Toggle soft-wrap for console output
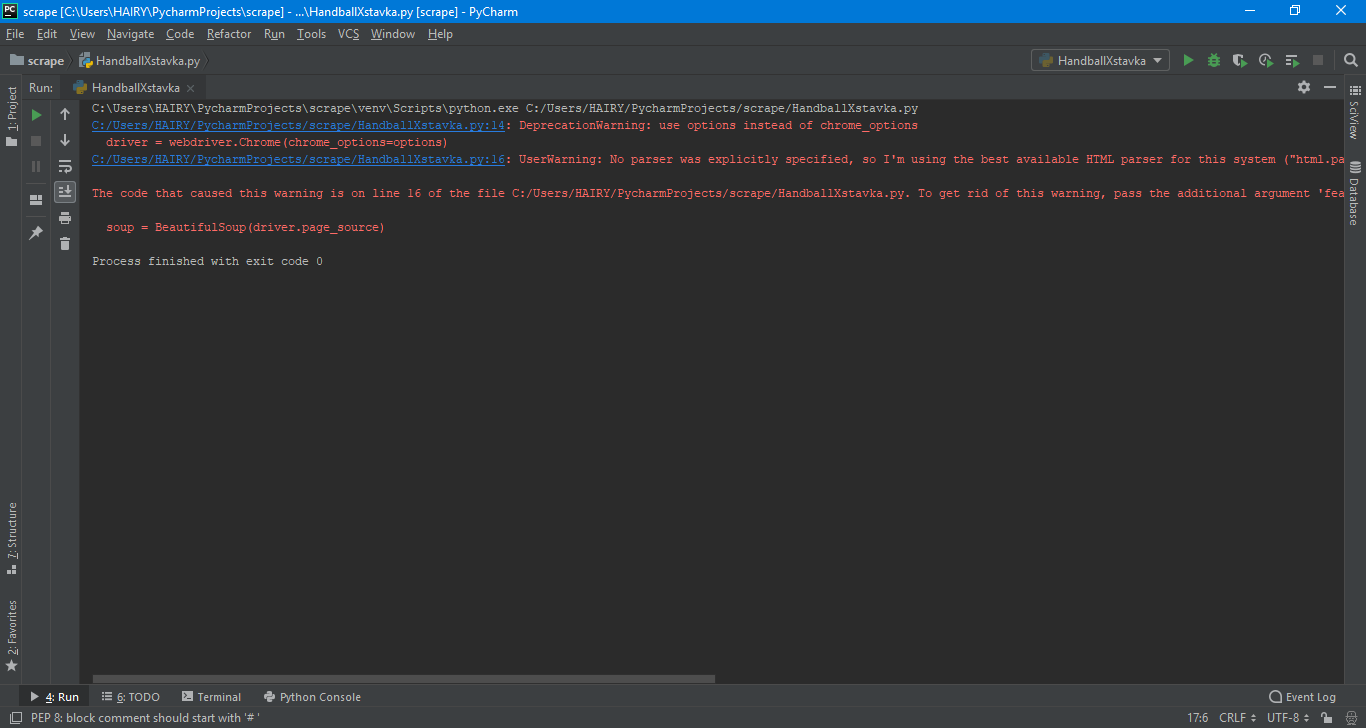The height and width of the screenshot is (728, 1366). (65, 166)
